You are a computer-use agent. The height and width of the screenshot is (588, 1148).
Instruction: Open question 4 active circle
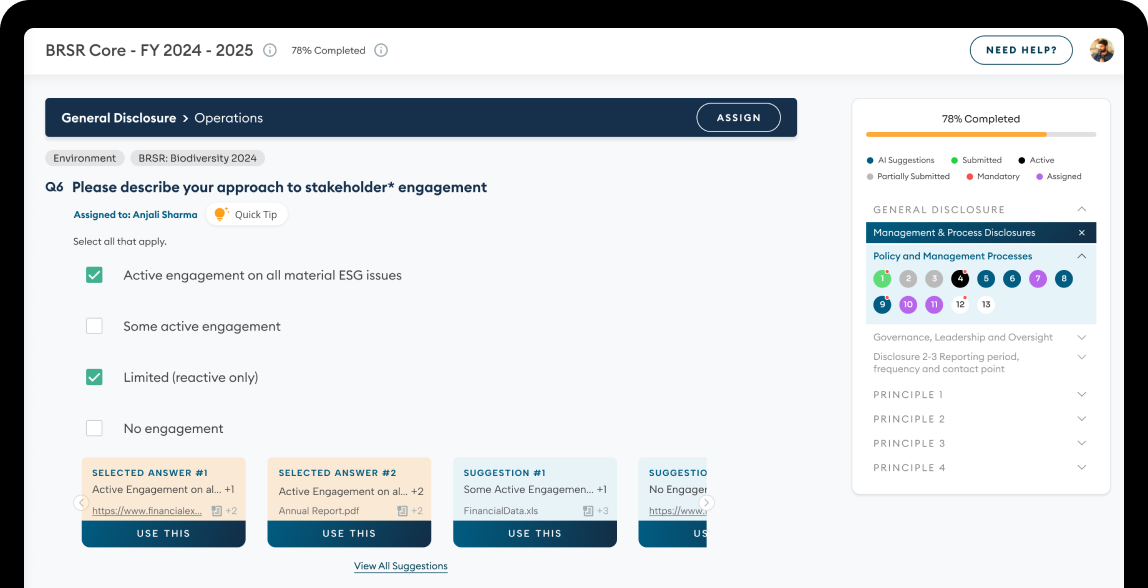tap(960, 279)
